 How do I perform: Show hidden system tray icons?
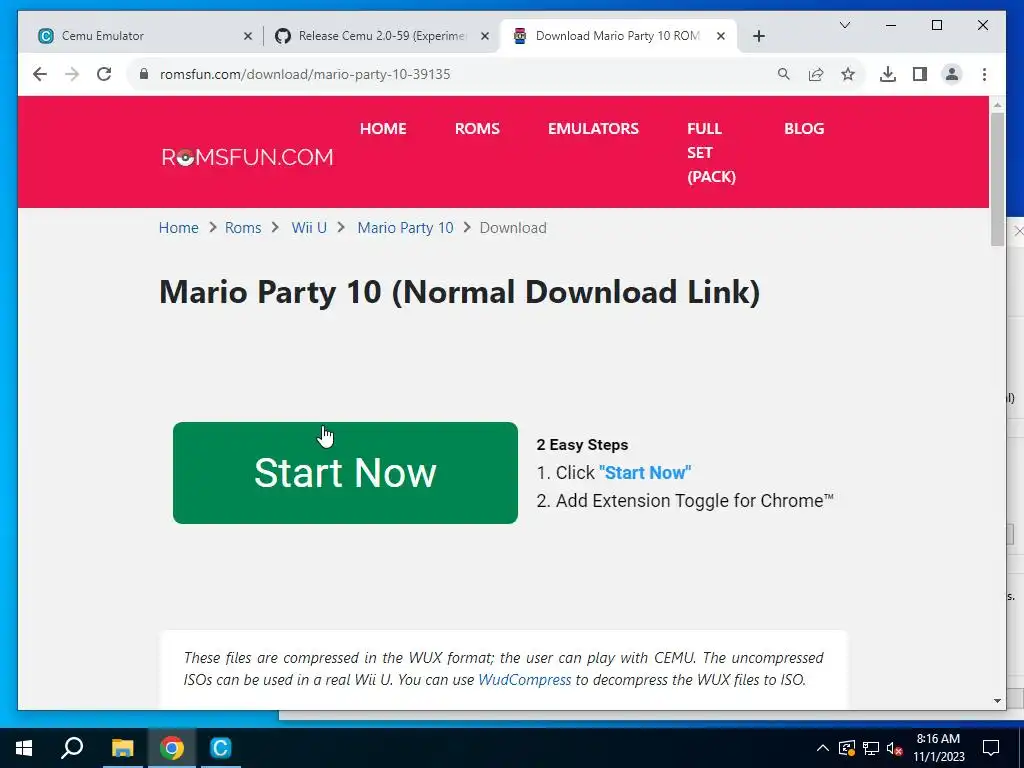coord(823,748)
